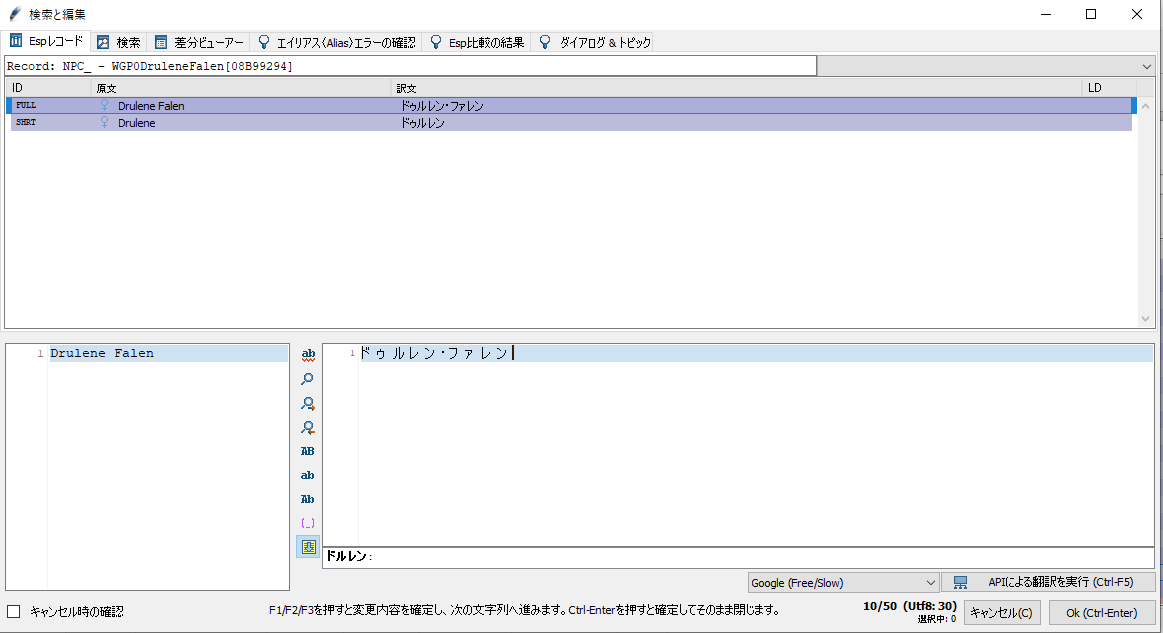
Task: Switch to ダイアログ＆トピック tab
Action: 595,42
